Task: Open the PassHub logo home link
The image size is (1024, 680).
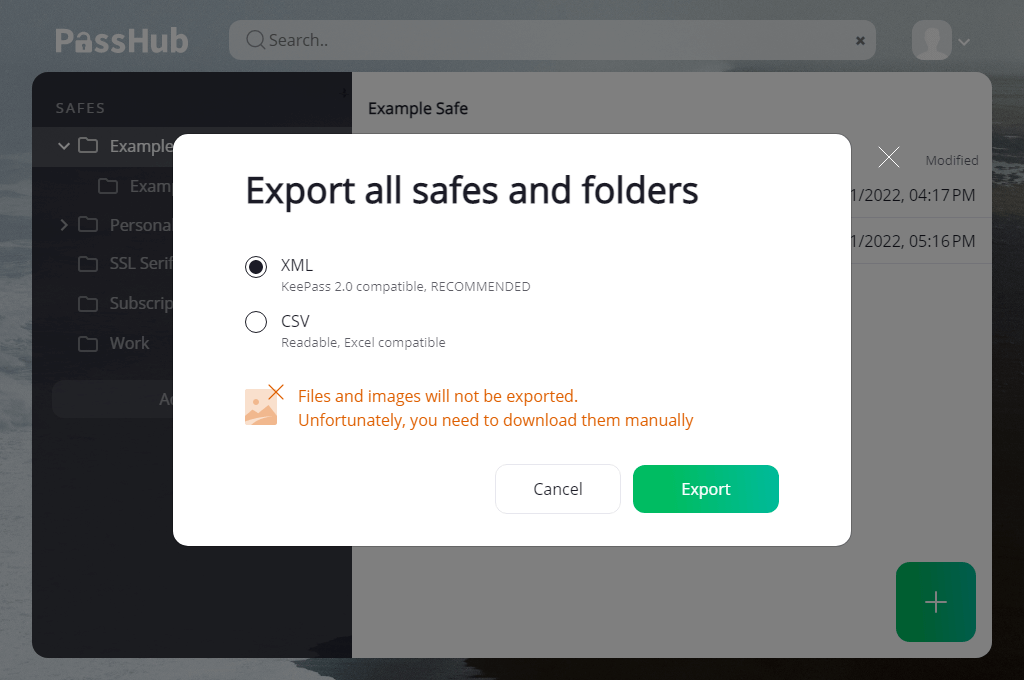Action: (x=121, y=40)
